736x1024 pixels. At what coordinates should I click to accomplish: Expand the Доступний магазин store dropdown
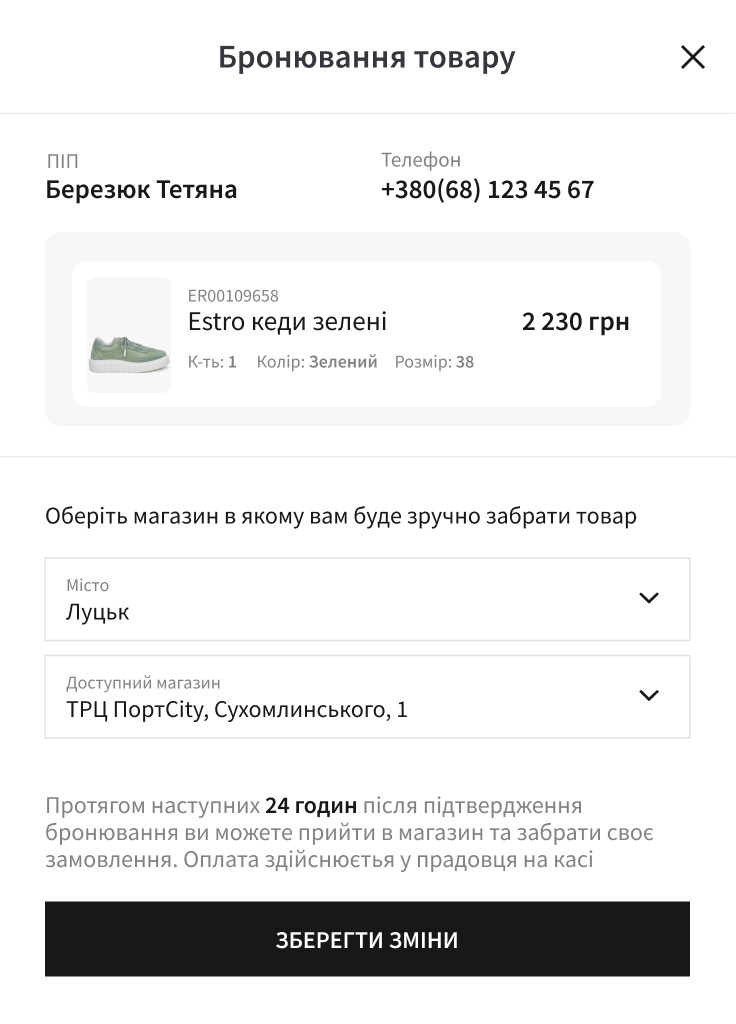(367, 697)
